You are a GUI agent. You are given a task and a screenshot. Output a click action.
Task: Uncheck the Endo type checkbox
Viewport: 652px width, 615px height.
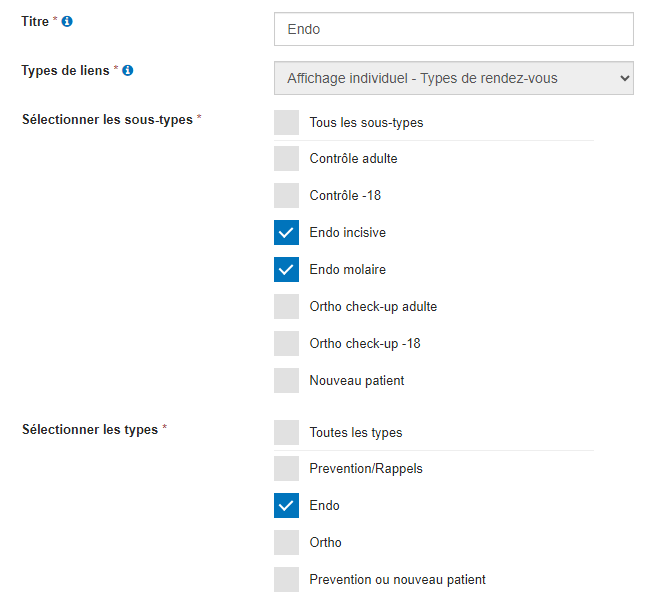pos(286,506)
